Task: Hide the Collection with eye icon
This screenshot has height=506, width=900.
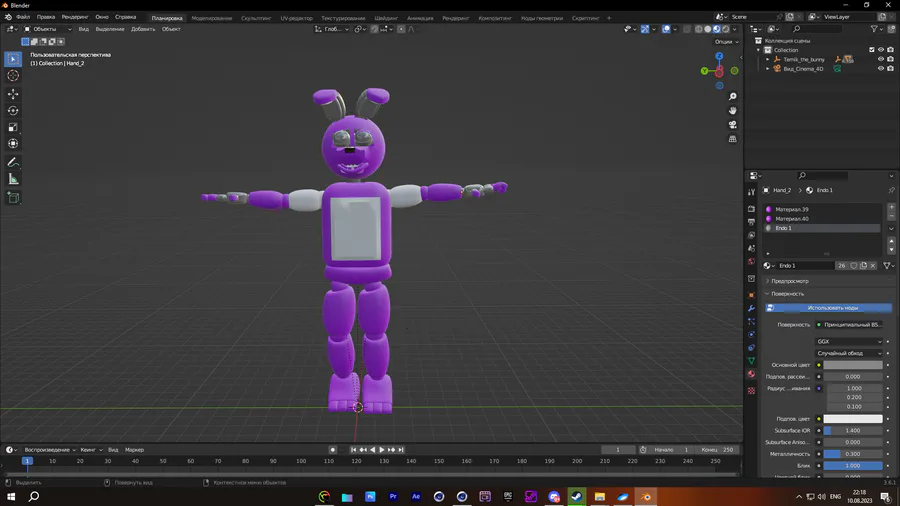Action: (881, 50)
